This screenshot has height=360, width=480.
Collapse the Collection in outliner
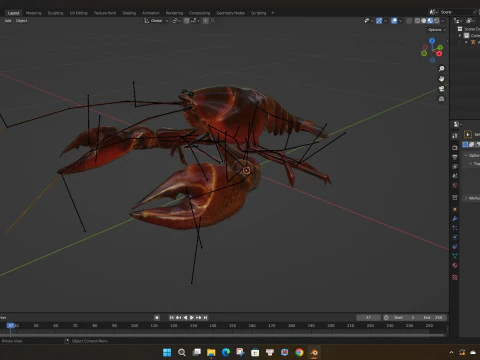[460, 35]
